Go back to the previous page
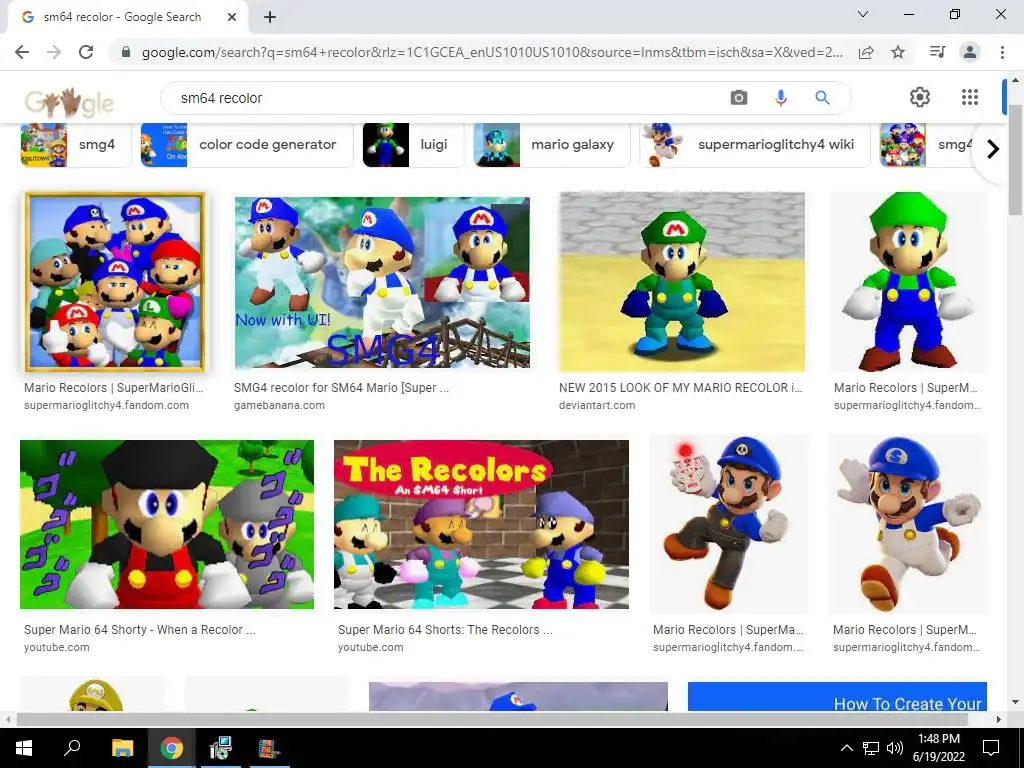Image resolution: width=1024 pixels, height=768 pixels. [22, 52]
